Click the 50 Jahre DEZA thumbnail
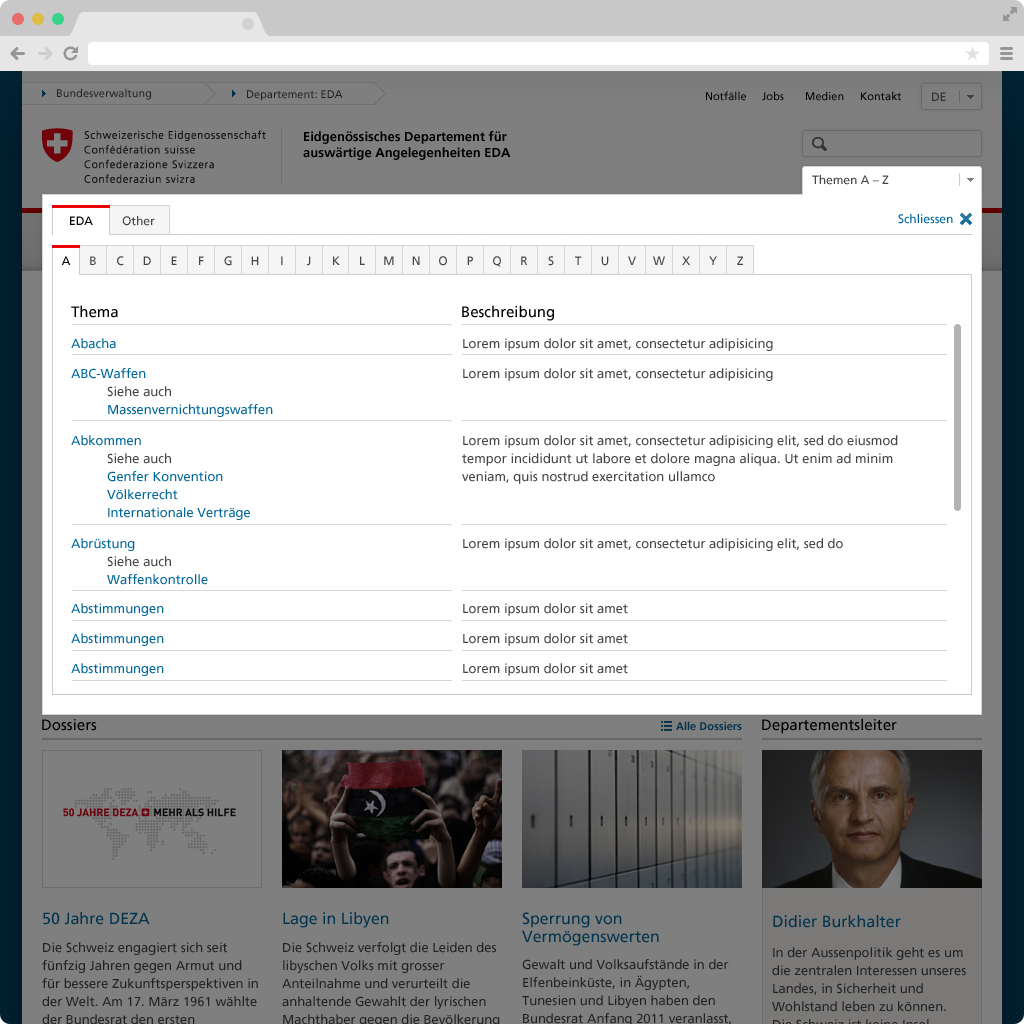1024x1024 pixels. 152,819
